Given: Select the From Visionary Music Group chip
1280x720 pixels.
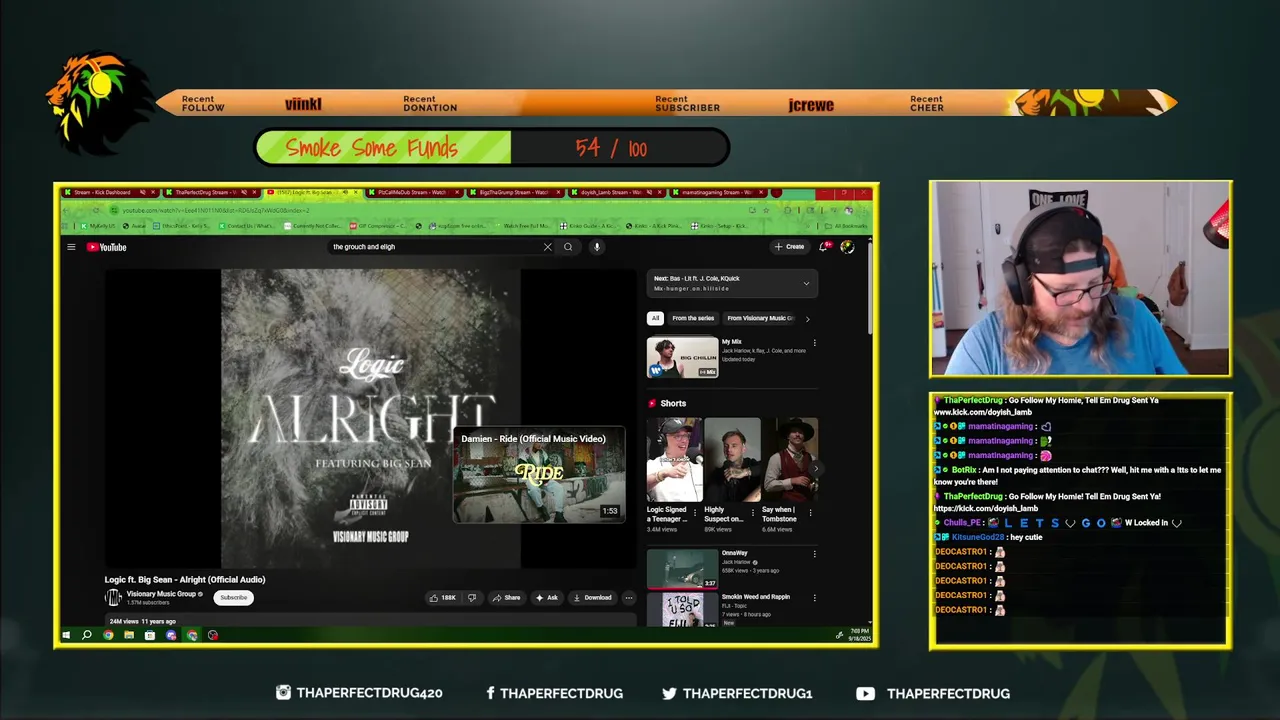Looking at the screenshot, I should point(760,319).
